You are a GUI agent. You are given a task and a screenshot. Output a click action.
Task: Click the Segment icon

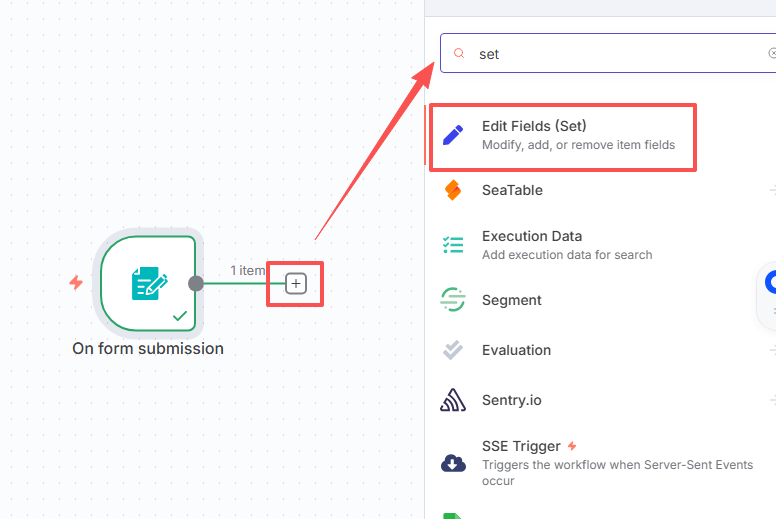tap(453, 300)
